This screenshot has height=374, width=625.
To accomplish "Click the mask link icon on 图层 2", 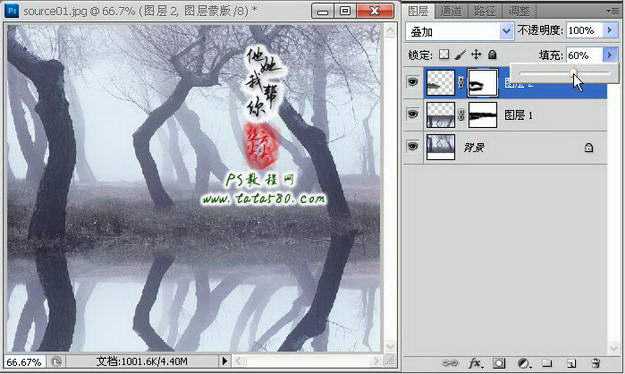I will (x=461, y=83).
